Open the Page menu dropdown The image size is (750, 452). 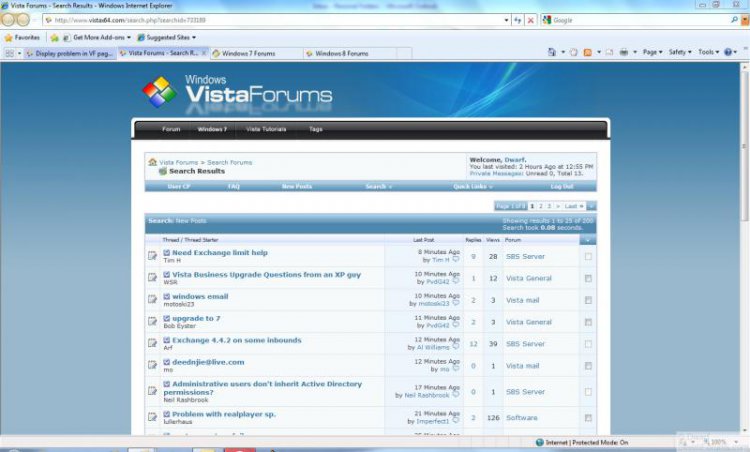point(652,52)
